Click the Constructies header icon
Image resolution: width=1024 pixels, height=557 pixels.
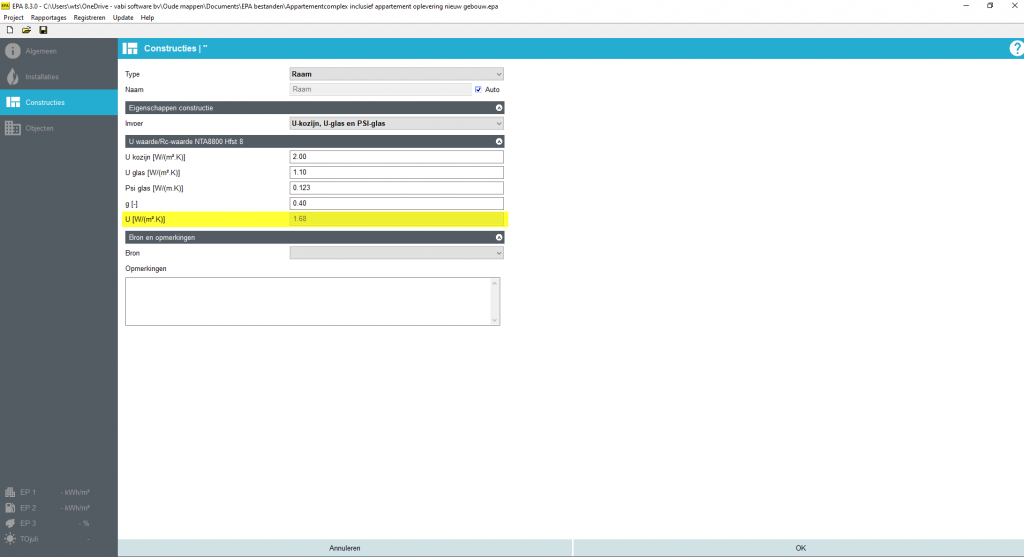pyautogui.click(x=130, y=48)
